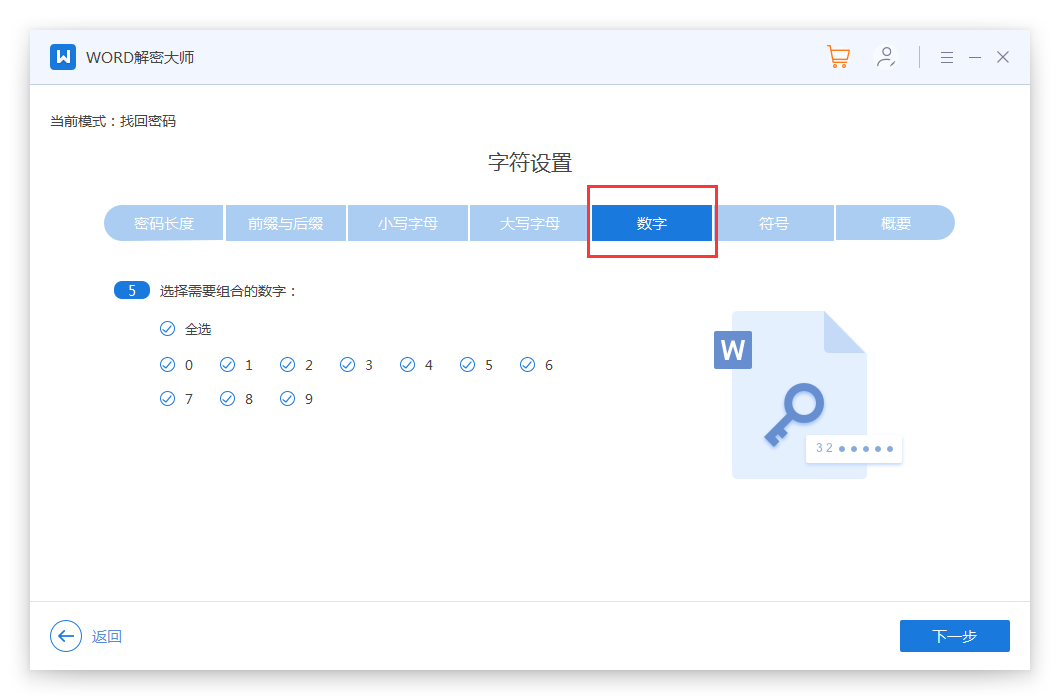Click the WORD解密大师 app logo
1060x700 pixels.
(63, 57)
